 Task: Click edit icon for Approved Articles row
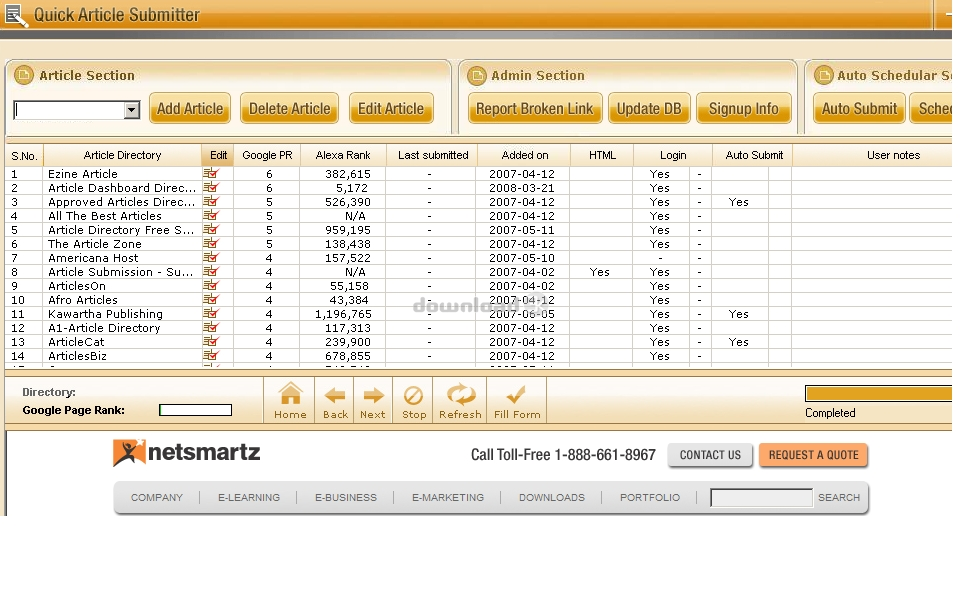point(211,202)
